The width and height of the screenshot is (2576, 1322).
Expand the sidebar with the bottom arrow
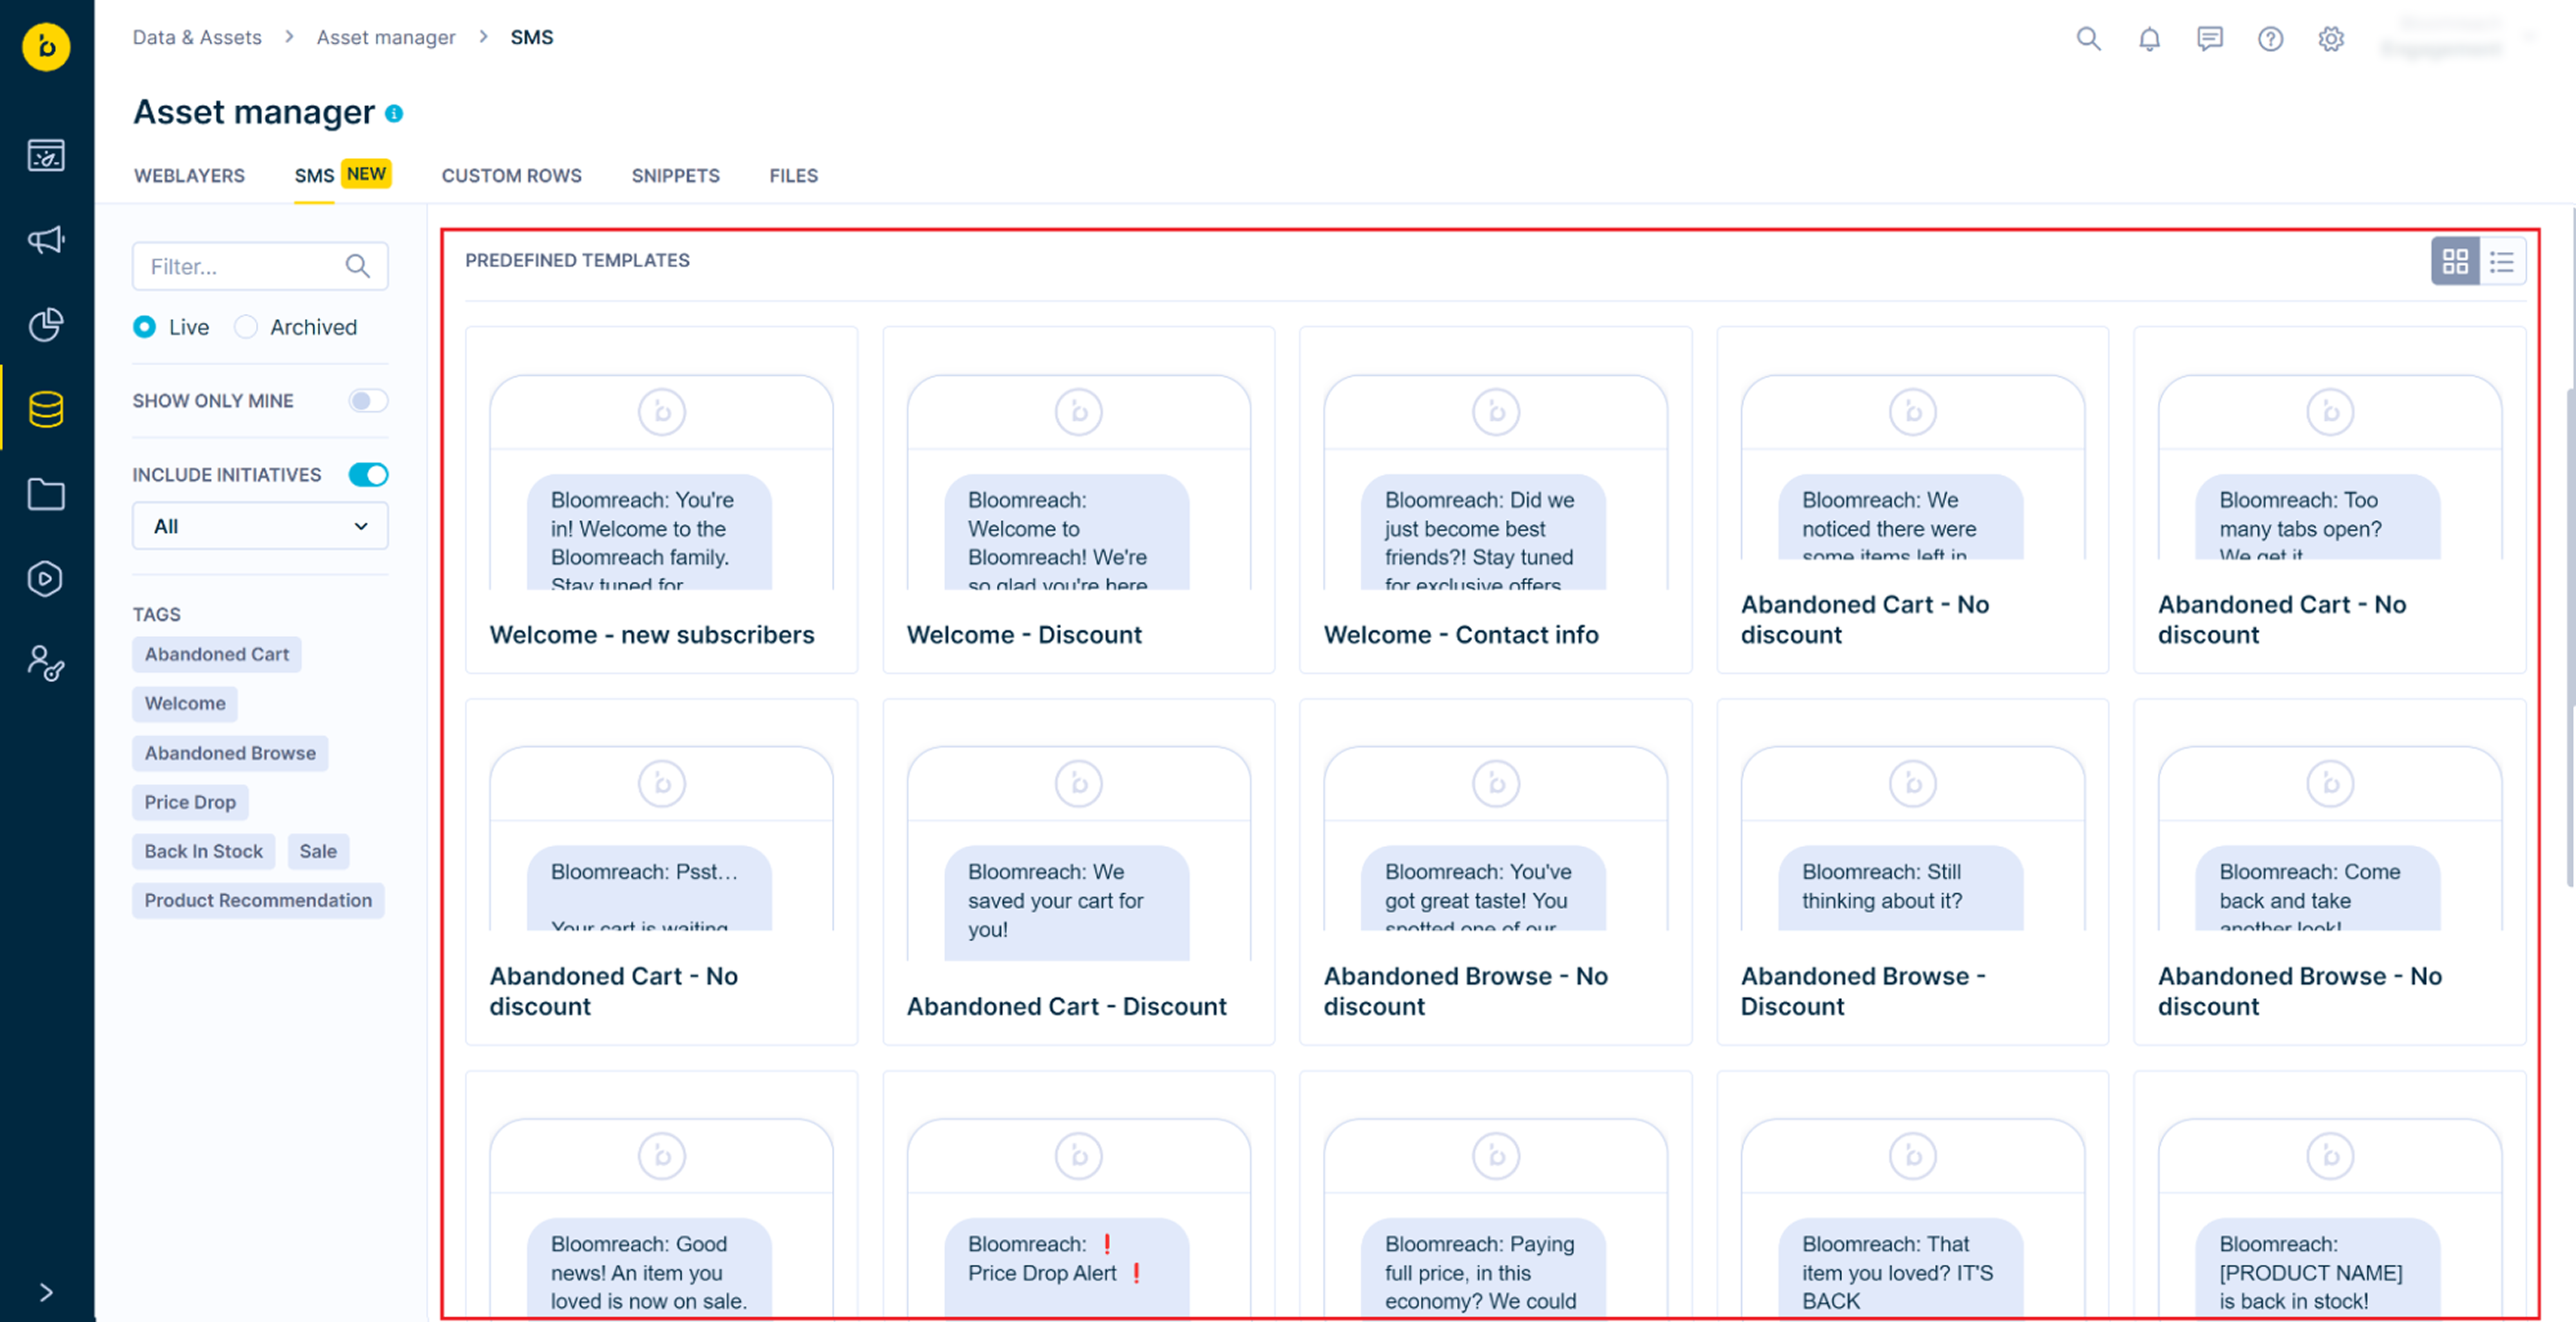(x=46, y=1292)
